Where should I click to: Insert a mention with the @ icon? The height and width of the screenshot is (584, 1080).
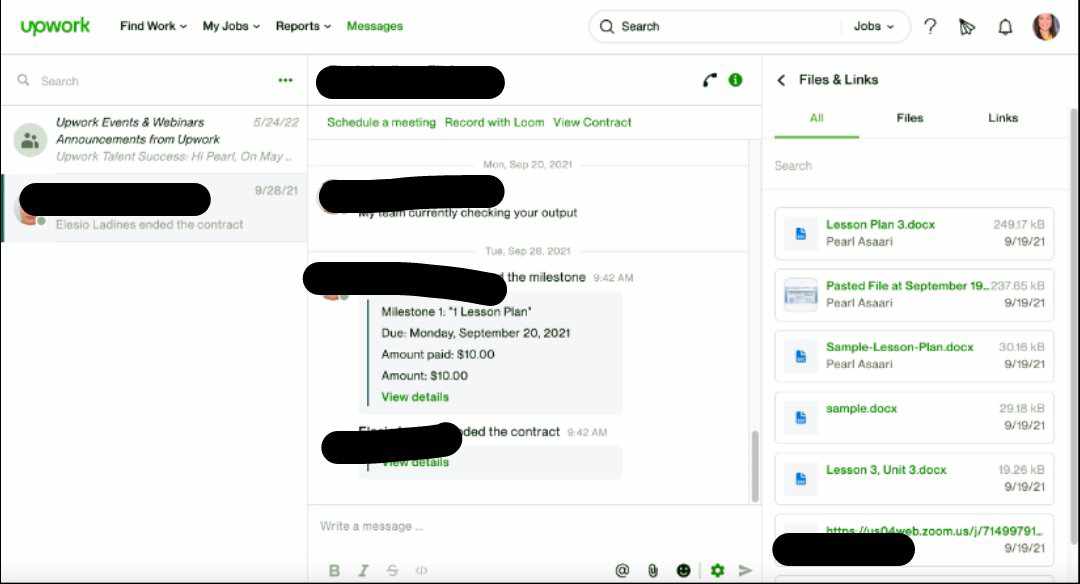pyautogui.click(x=622, y=570)
